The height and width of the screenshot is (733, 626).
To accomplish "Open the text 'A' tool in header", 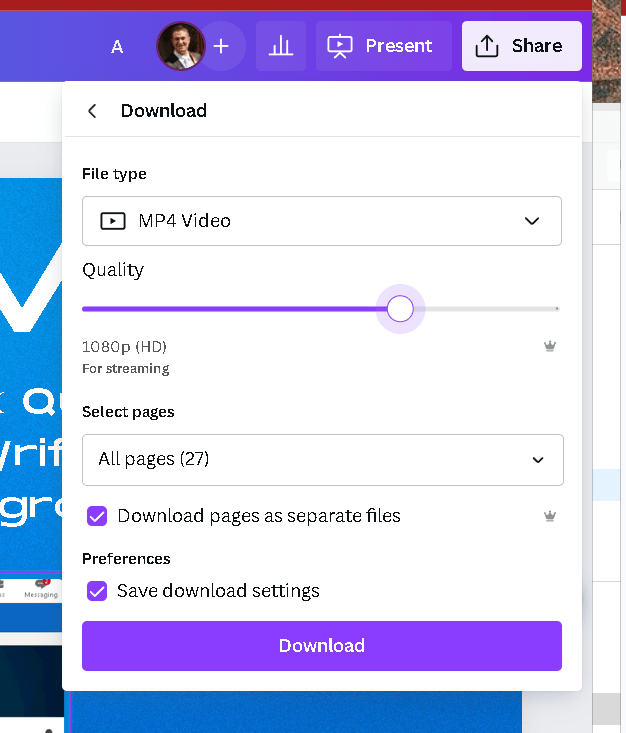I will click(117, 47).
